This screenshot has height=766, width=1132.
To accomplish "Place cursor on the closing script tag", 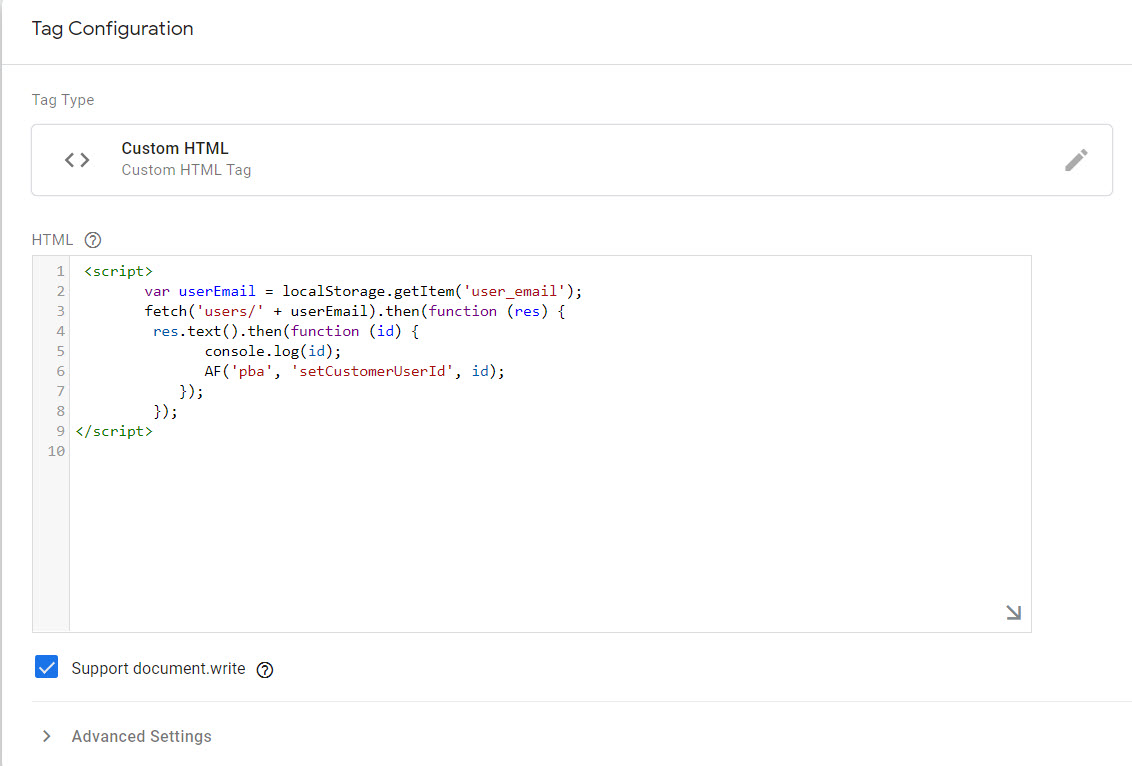I will click(x=114, y=431).
